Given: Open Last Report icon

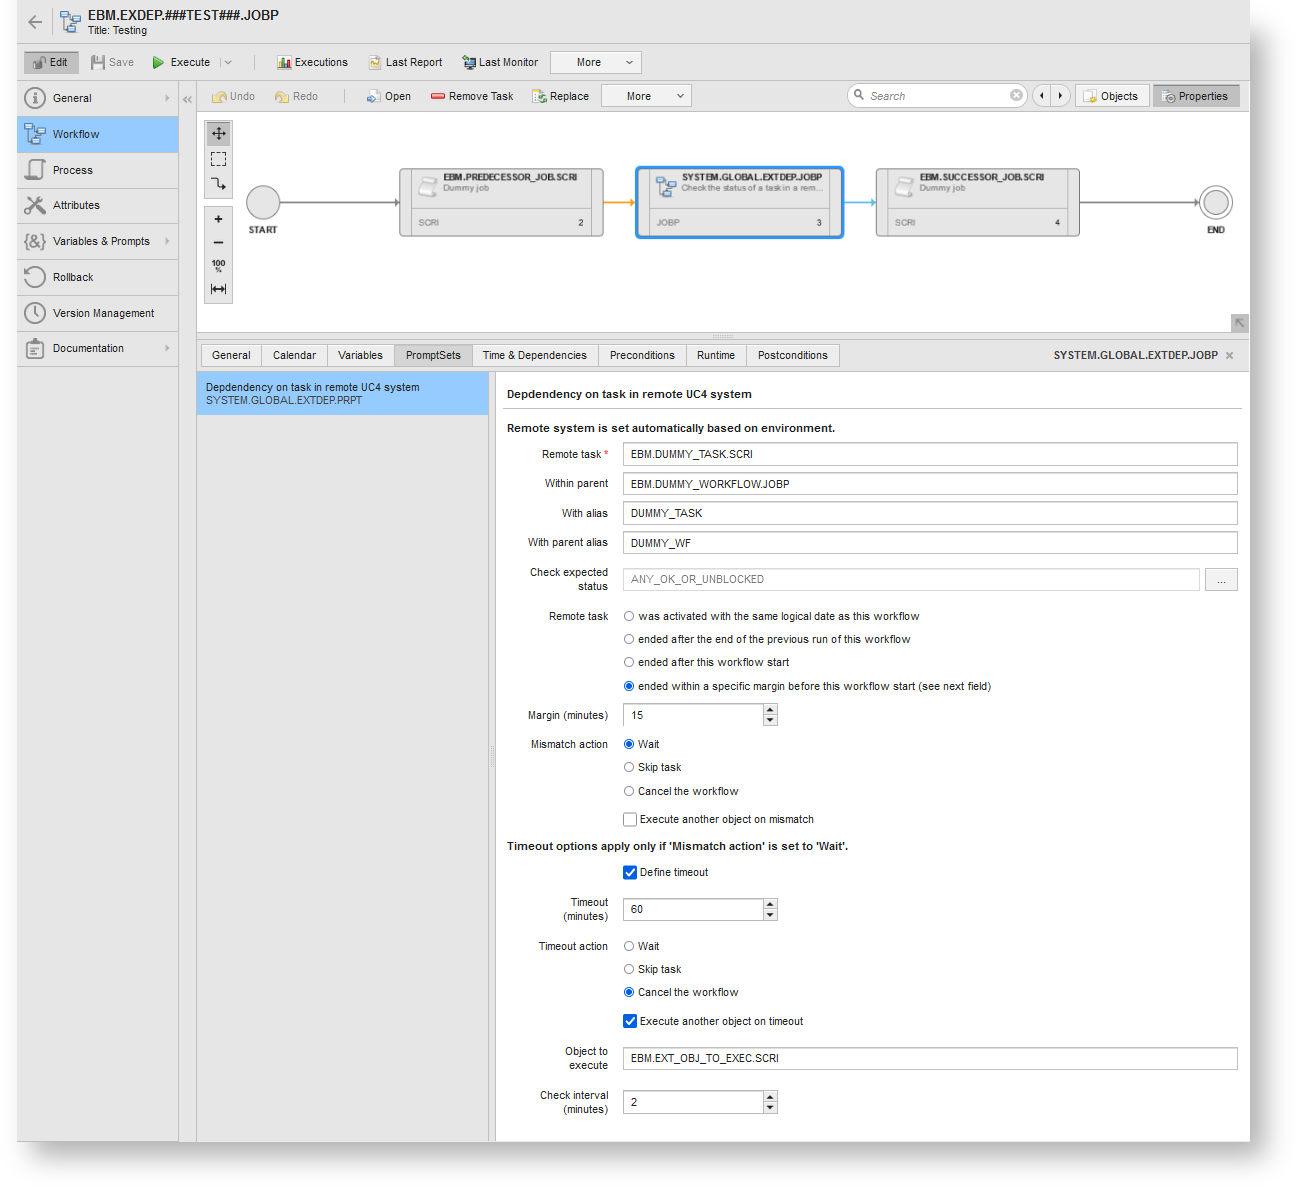Looking at the screenshot, I should coord(375,62).
